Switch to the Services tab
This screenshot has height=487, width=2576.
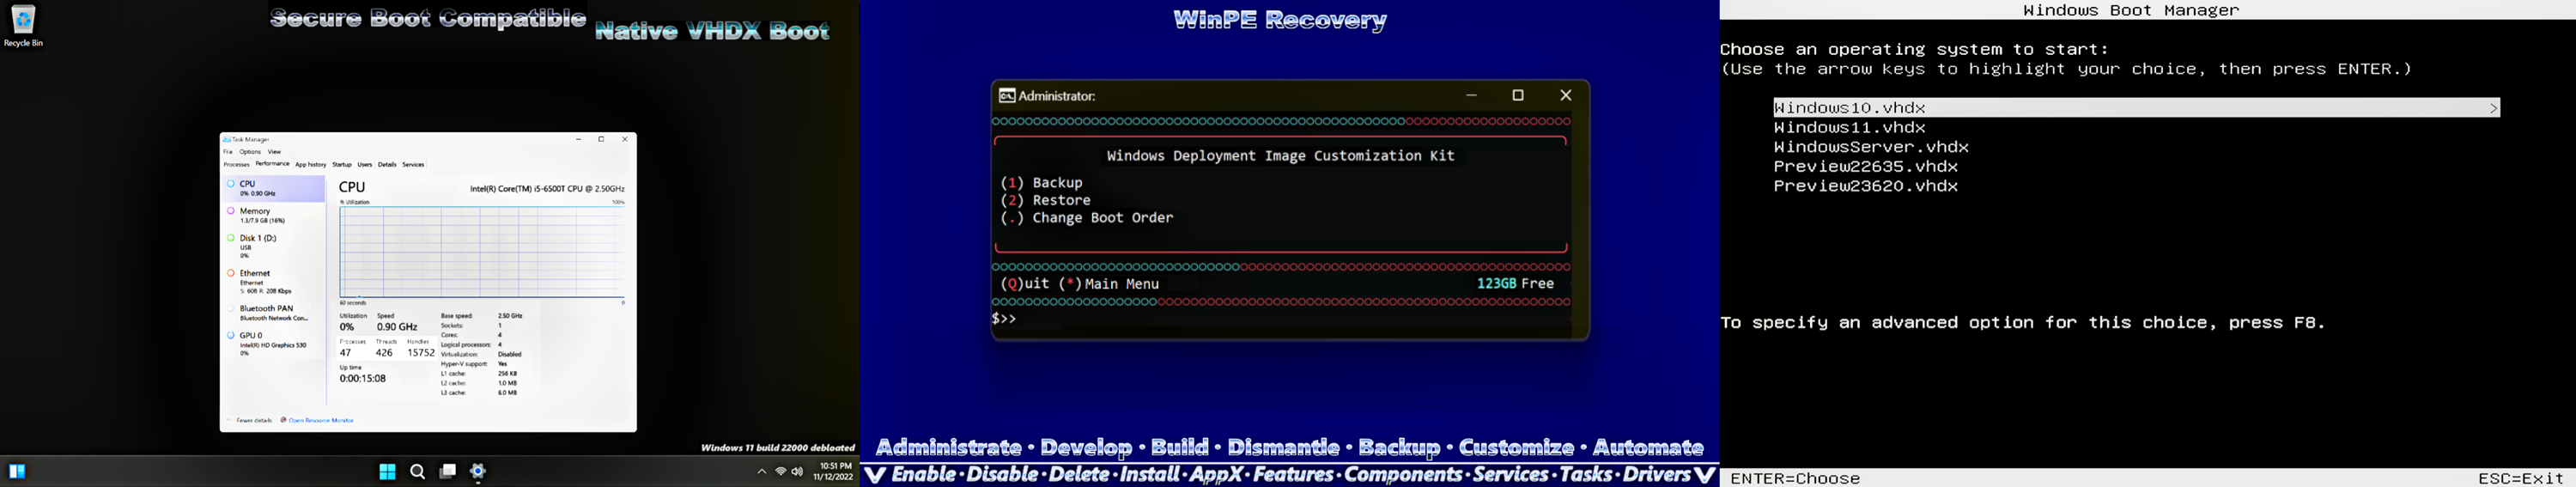(413, 164)
